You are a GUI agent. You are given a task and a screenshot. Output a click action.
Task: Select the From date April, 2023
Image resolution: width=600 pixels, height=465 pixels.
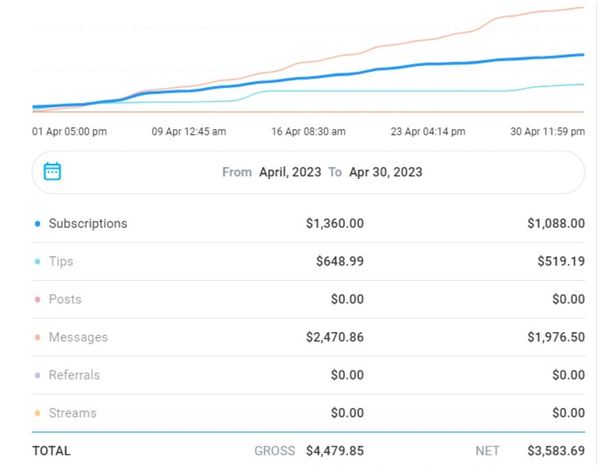tap(290, 172)
